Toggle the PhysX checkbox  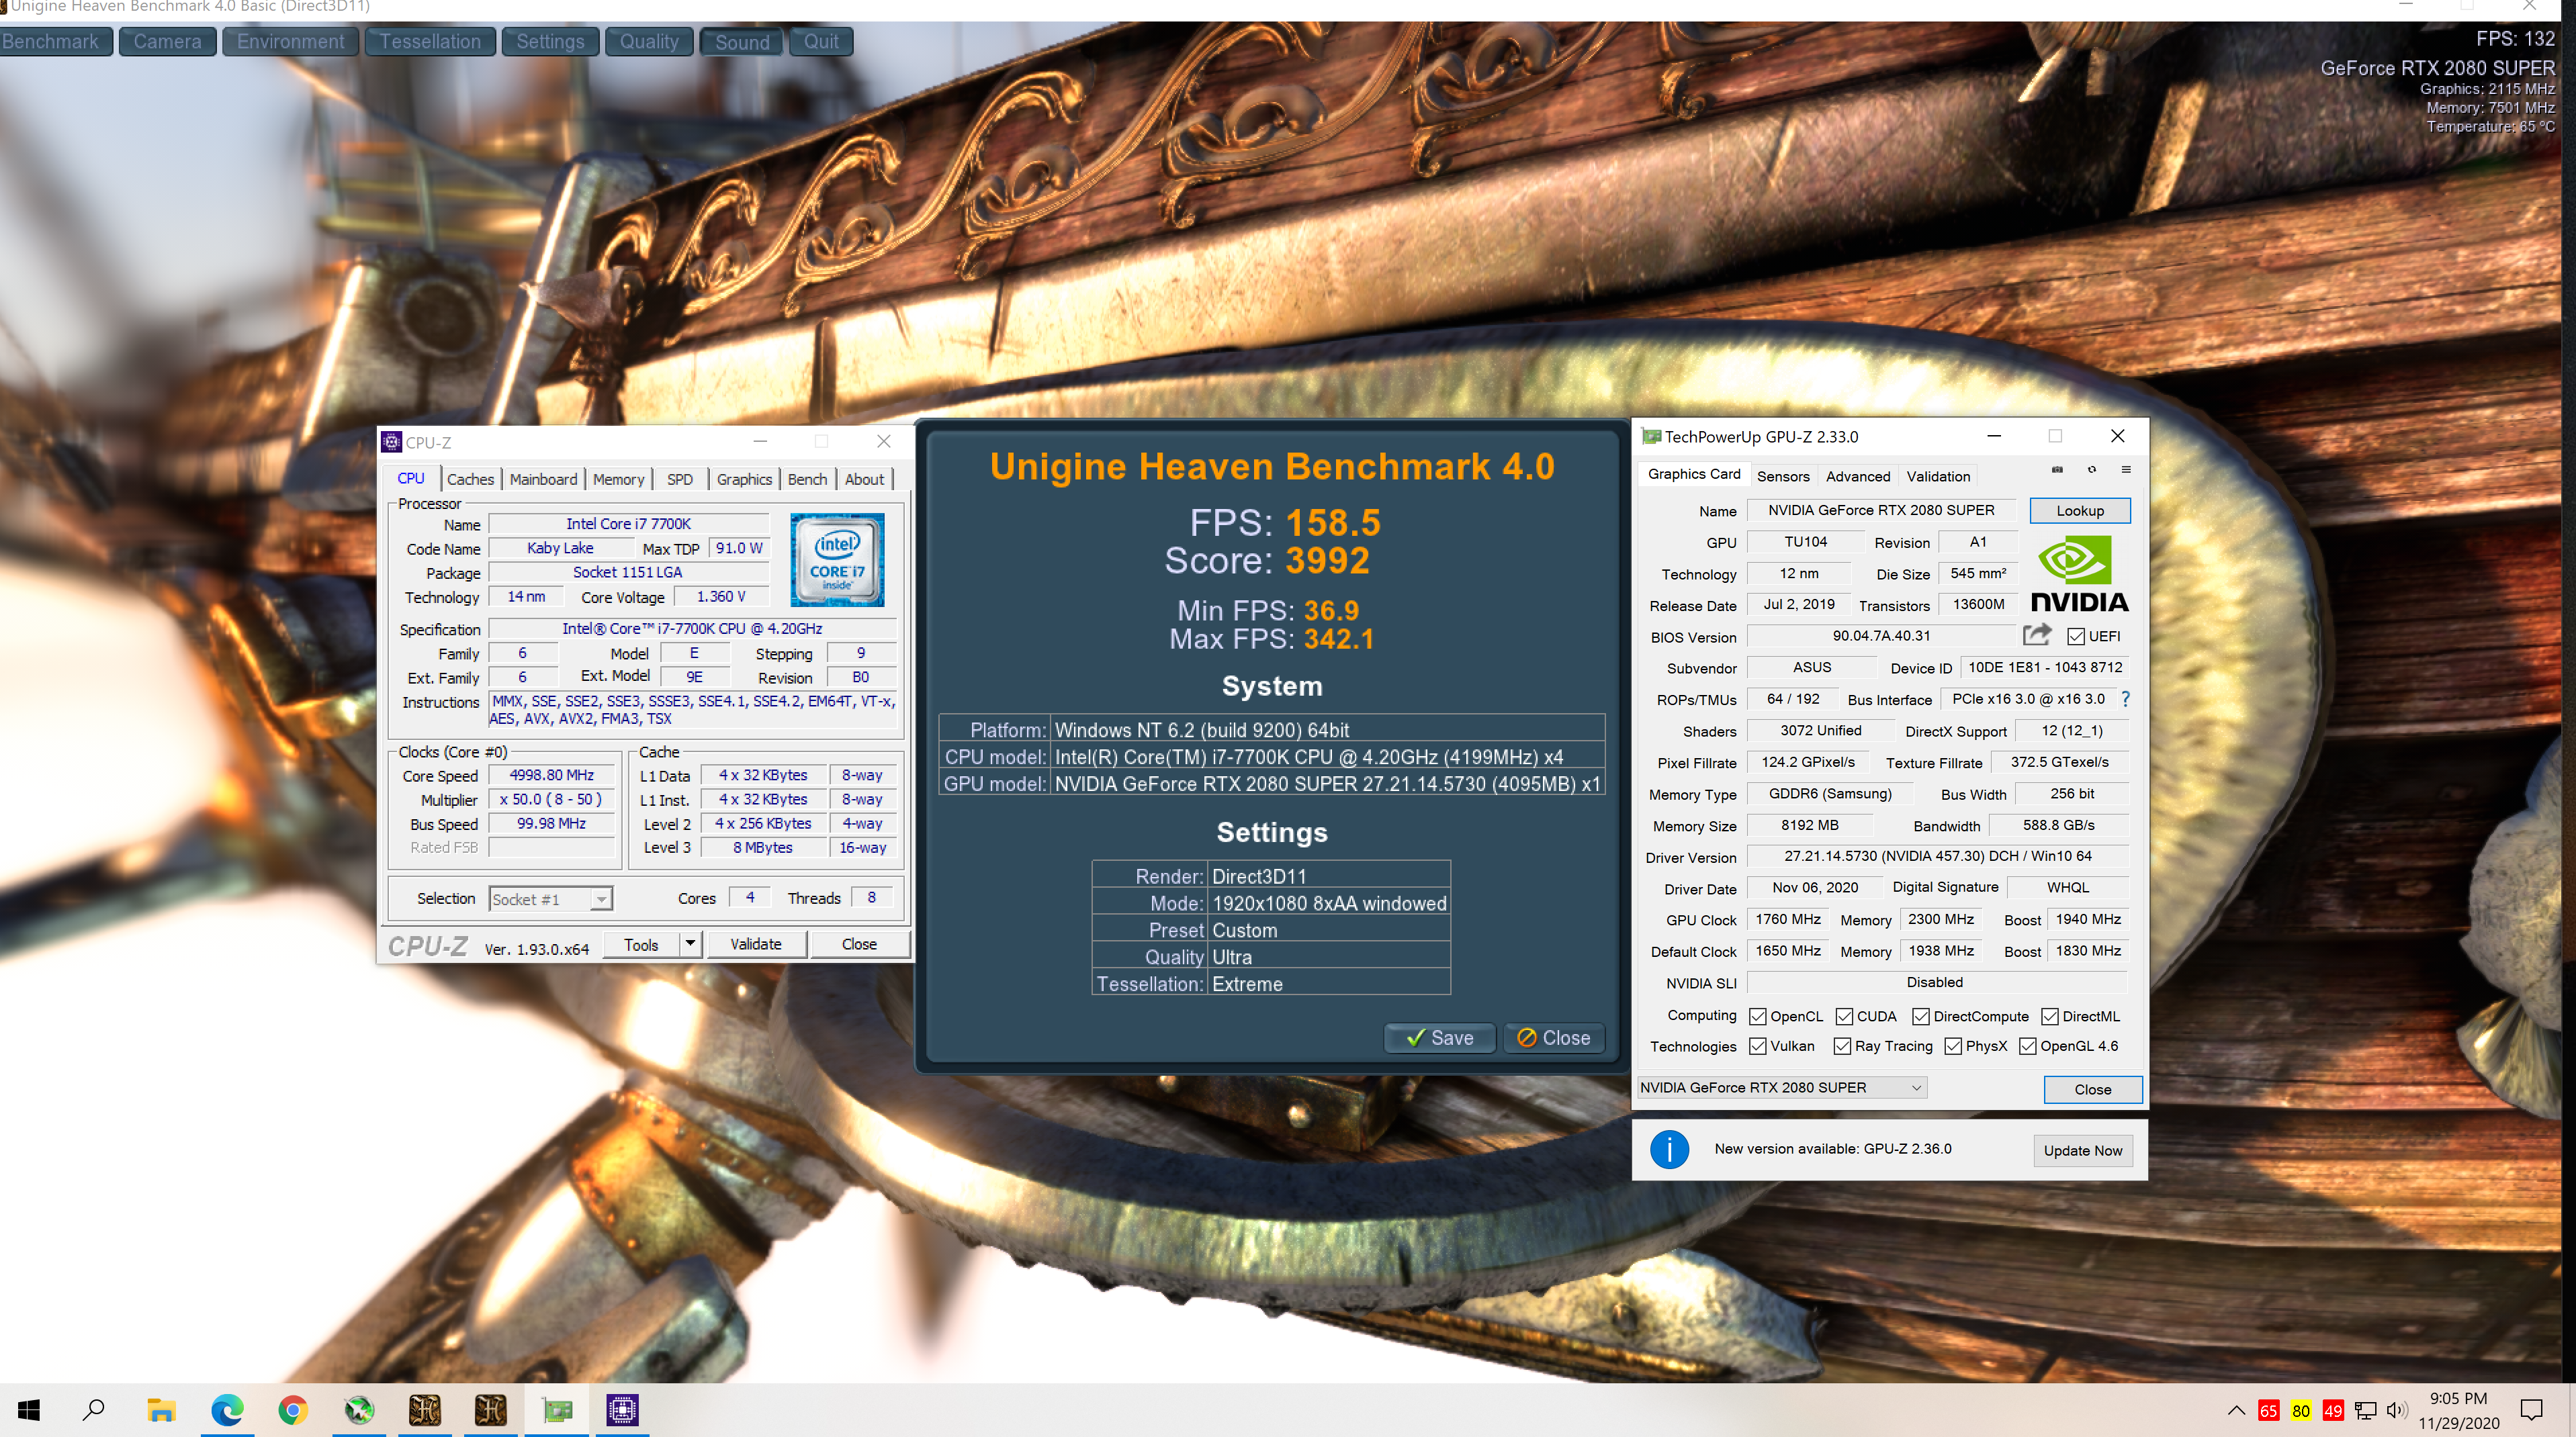click(x=1952, y=1046)
